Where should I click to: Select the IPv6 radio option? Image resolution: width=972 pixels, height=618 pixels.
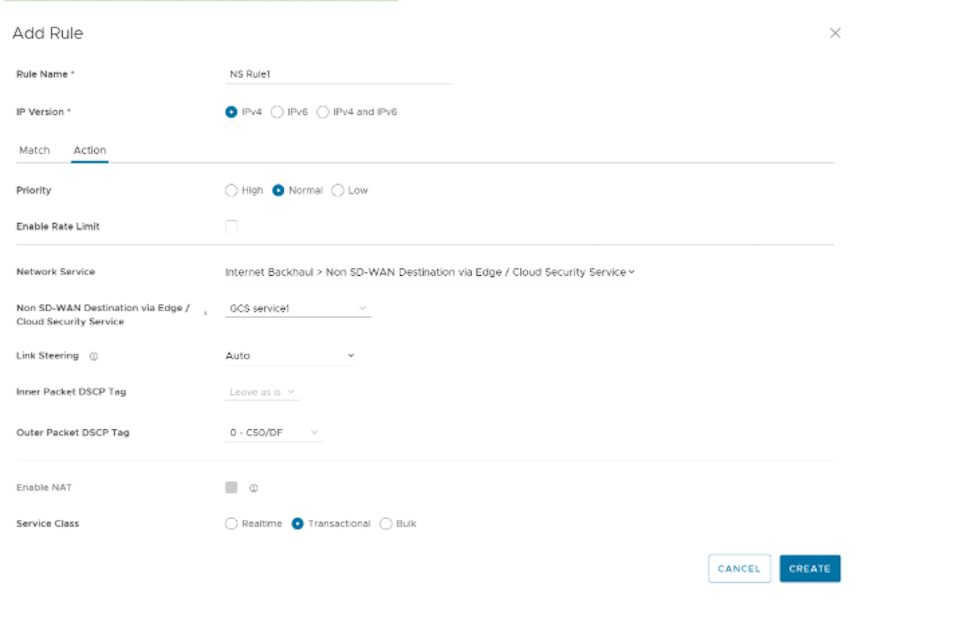pos(277,112)
